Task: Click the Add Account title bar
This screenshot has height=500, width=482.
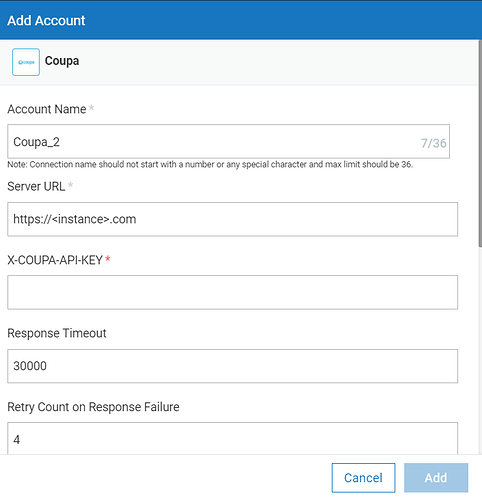Action: click(241, 20)
